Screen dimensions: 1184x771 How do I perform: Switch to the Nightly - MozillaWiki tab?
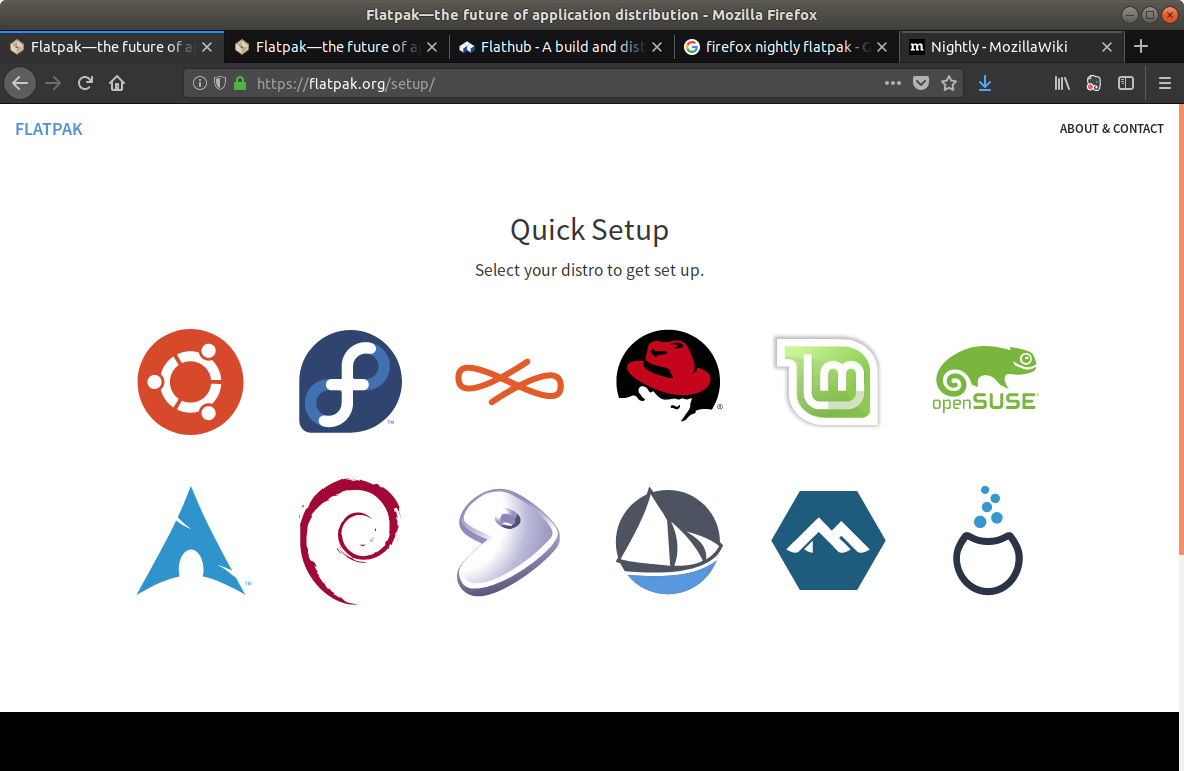(1010, 47)
